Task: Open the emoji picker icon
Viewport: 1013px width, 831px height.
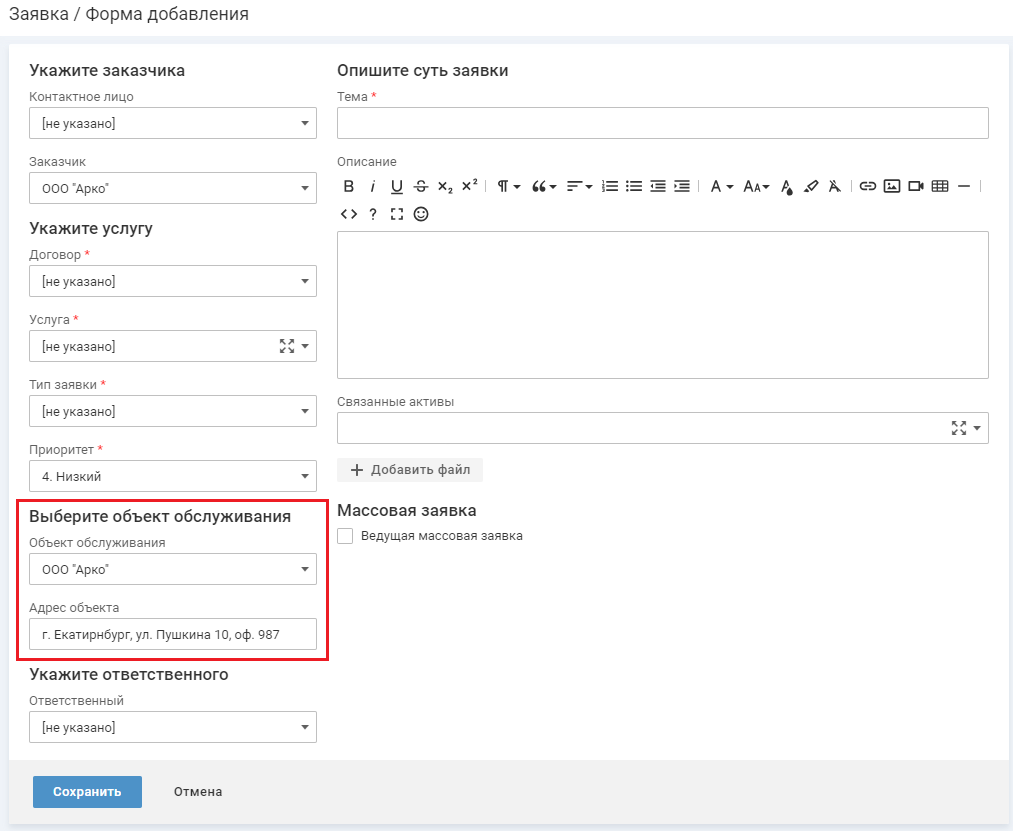Action: (x=421, y=214)
